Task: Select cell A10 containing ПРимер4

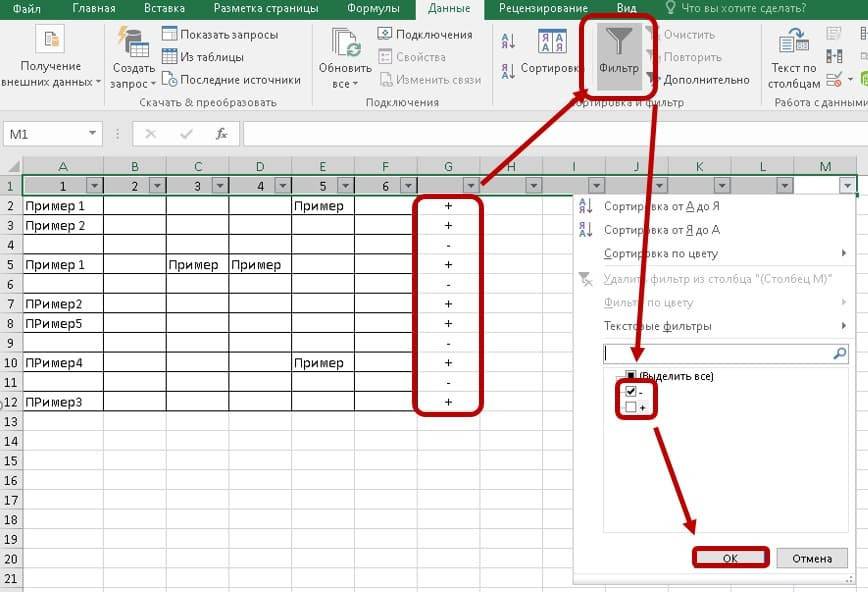Action: (63, 363)
